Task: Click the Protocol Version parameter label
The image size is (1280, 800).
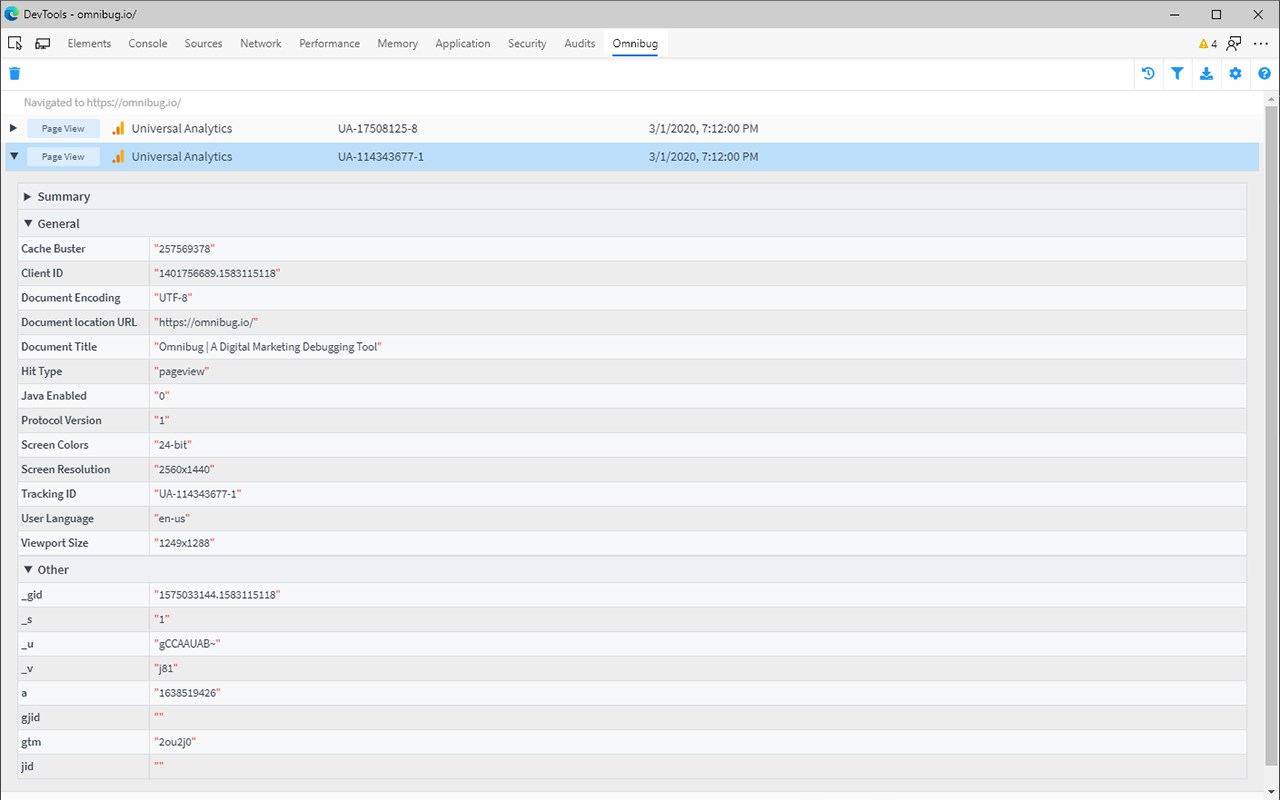Action: (61, 420)
